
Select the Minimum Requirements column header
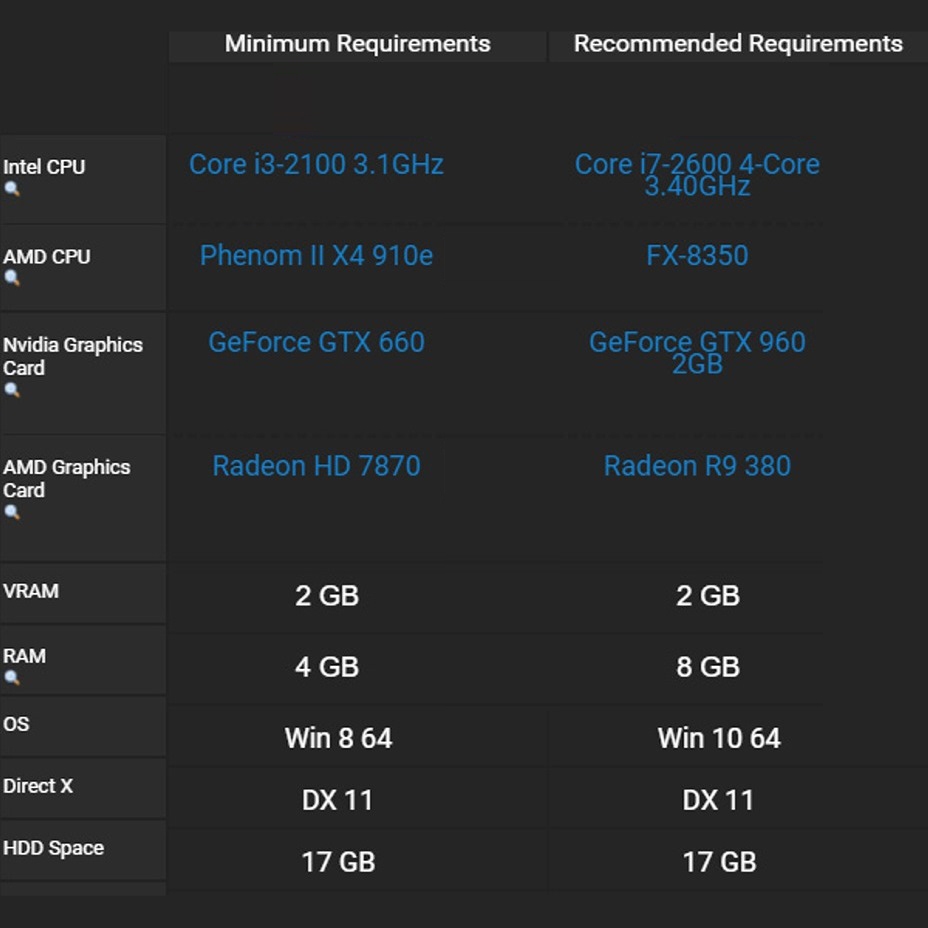tap(357, 44)
